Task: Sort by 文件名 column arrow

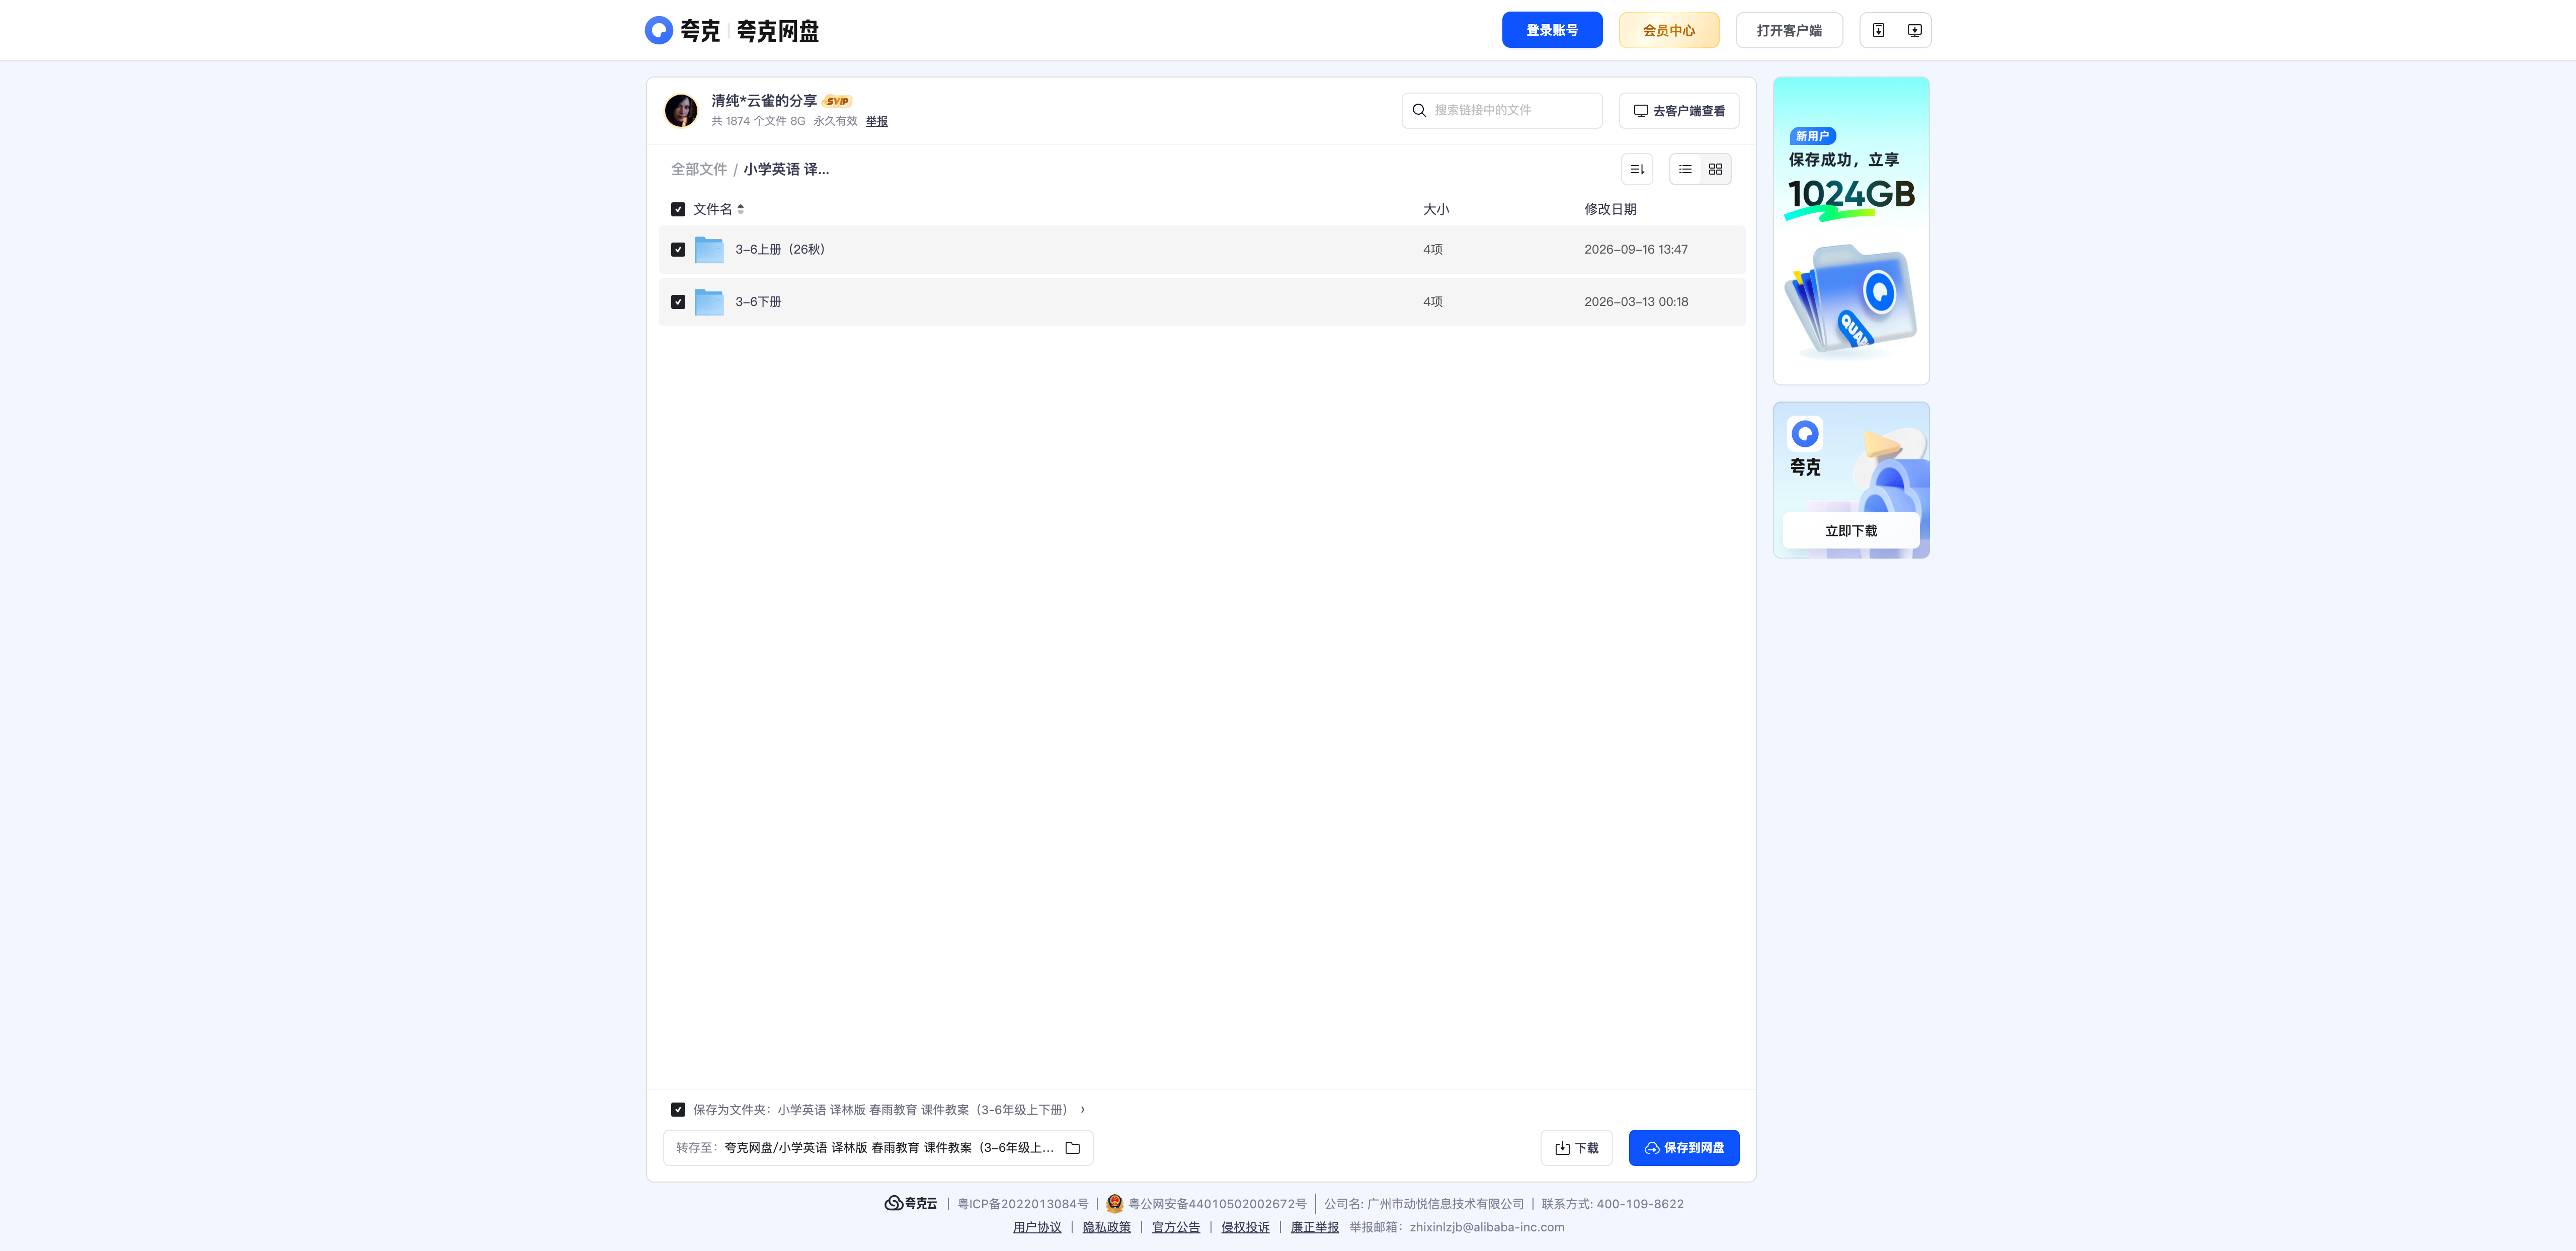Action: click(740, 209)
